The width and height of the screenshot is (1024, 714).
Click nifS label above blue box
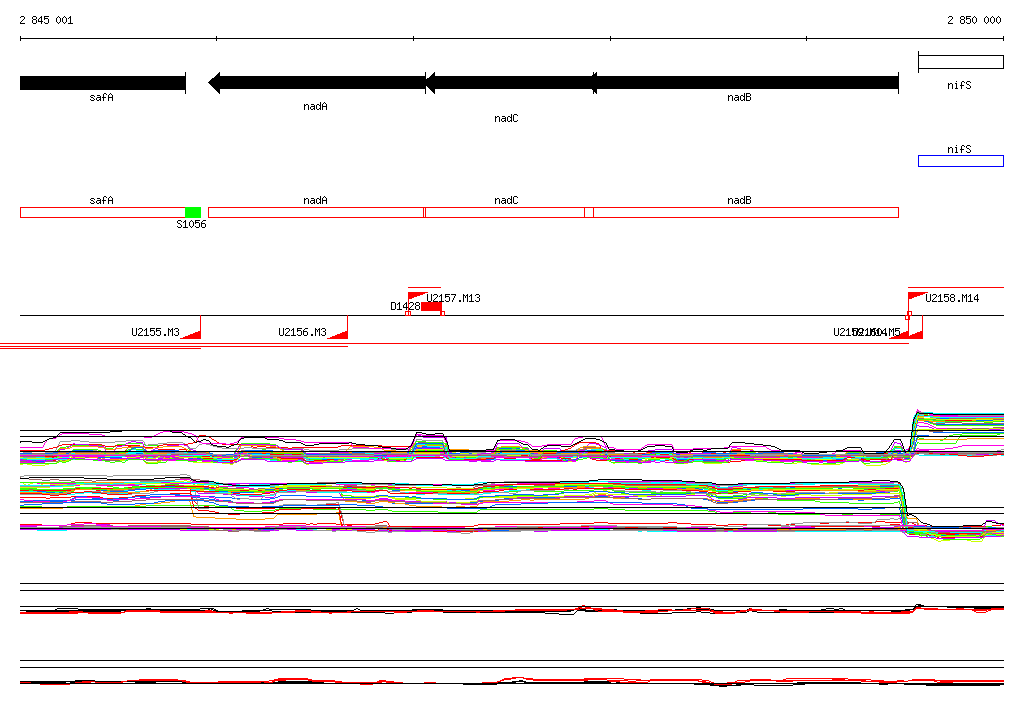tap(959, 150)
